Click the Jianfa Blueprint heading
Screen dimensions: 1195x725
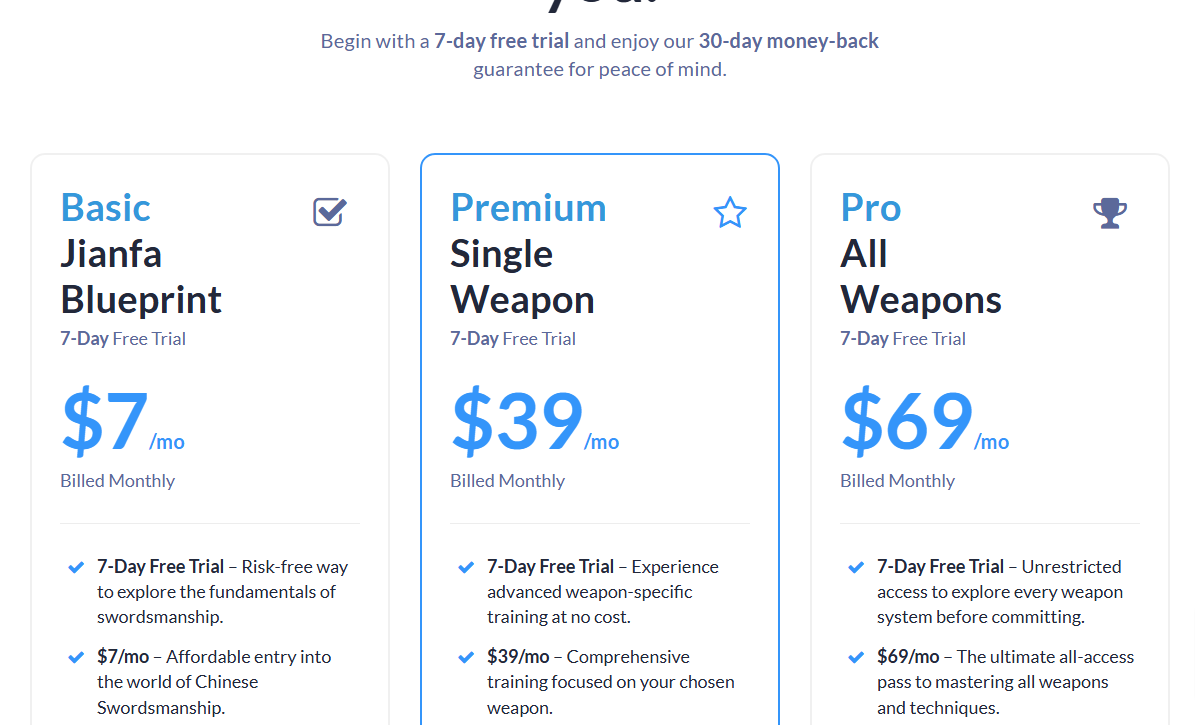141,277
